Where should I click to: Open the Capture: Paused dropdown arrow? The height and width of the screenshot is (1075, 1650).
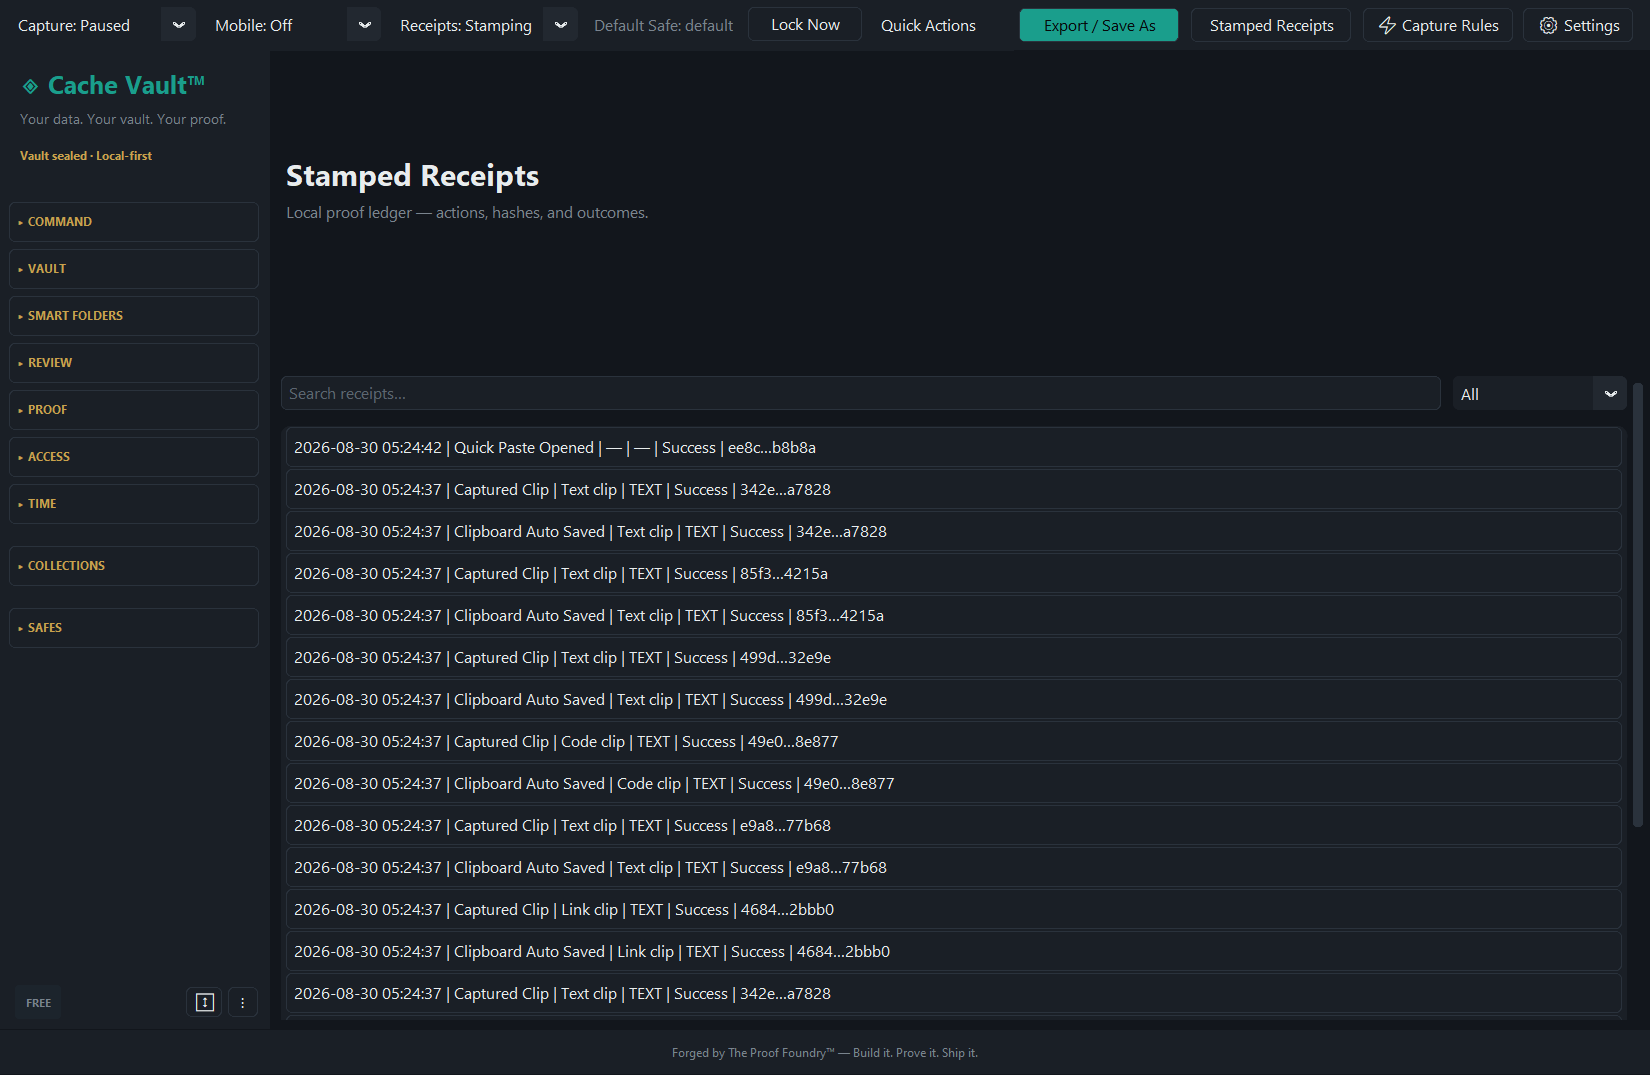click(178, 25)
